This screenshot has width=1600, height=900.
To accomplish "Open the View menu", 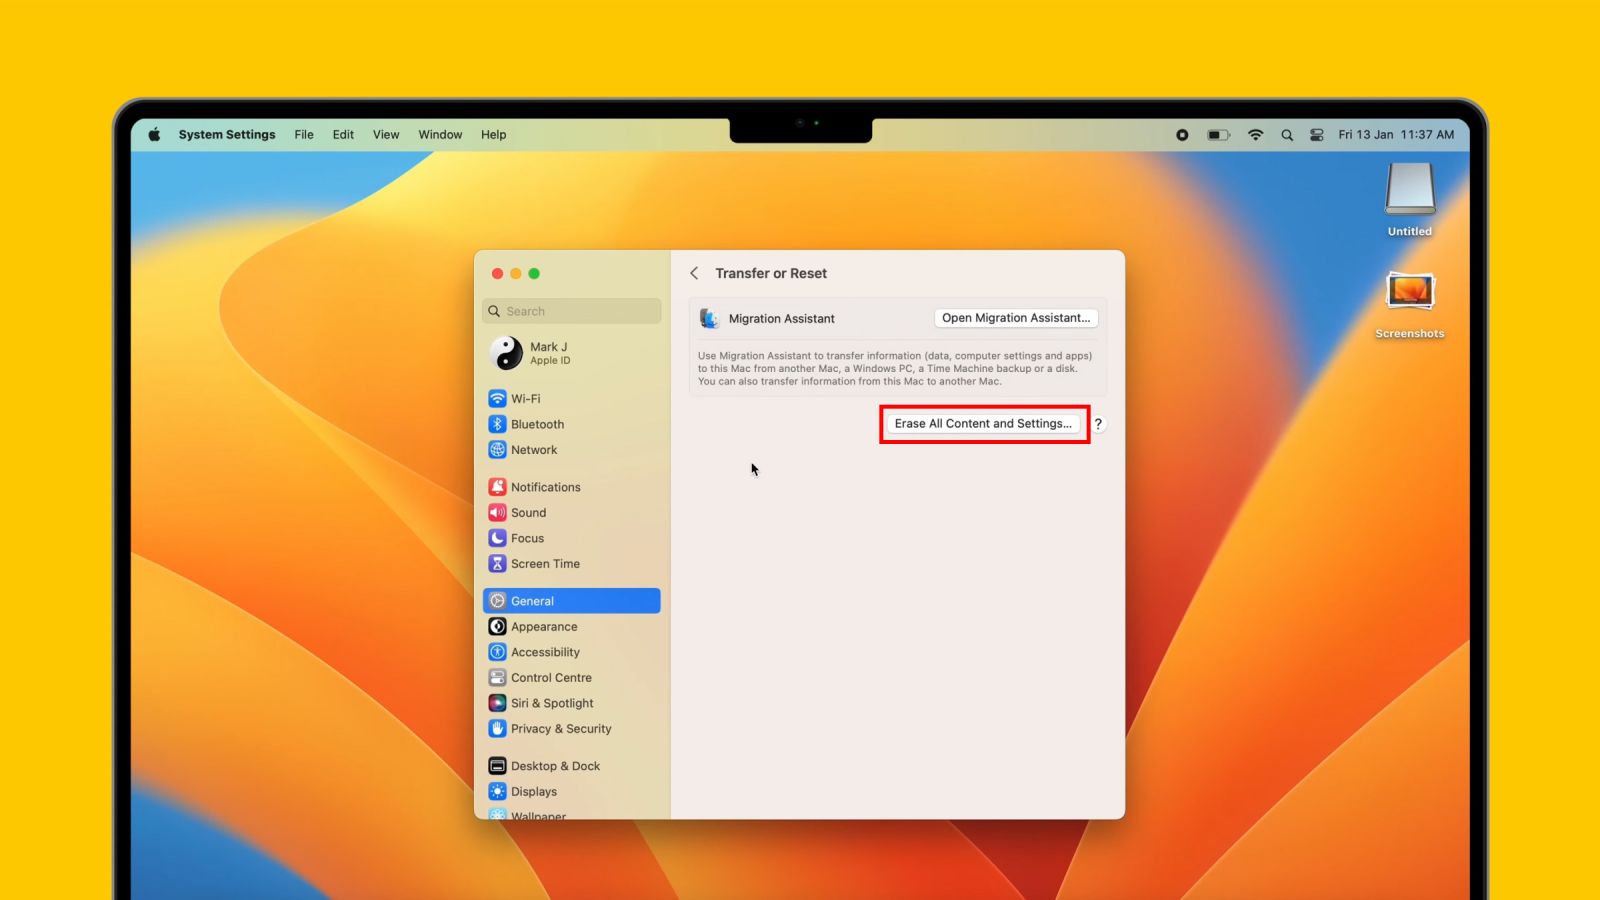I will pos(386,135).
